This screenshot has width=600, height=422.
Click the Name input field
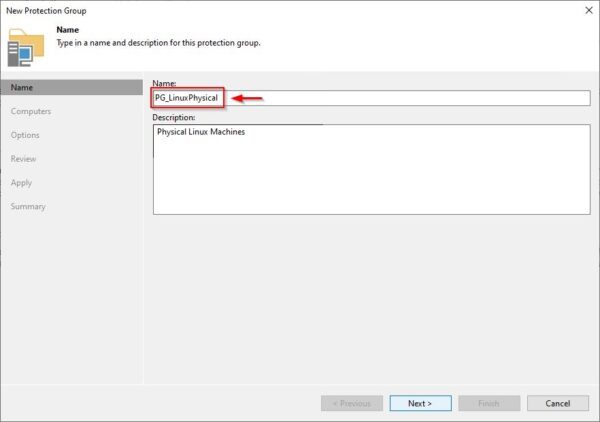[371, 98]
